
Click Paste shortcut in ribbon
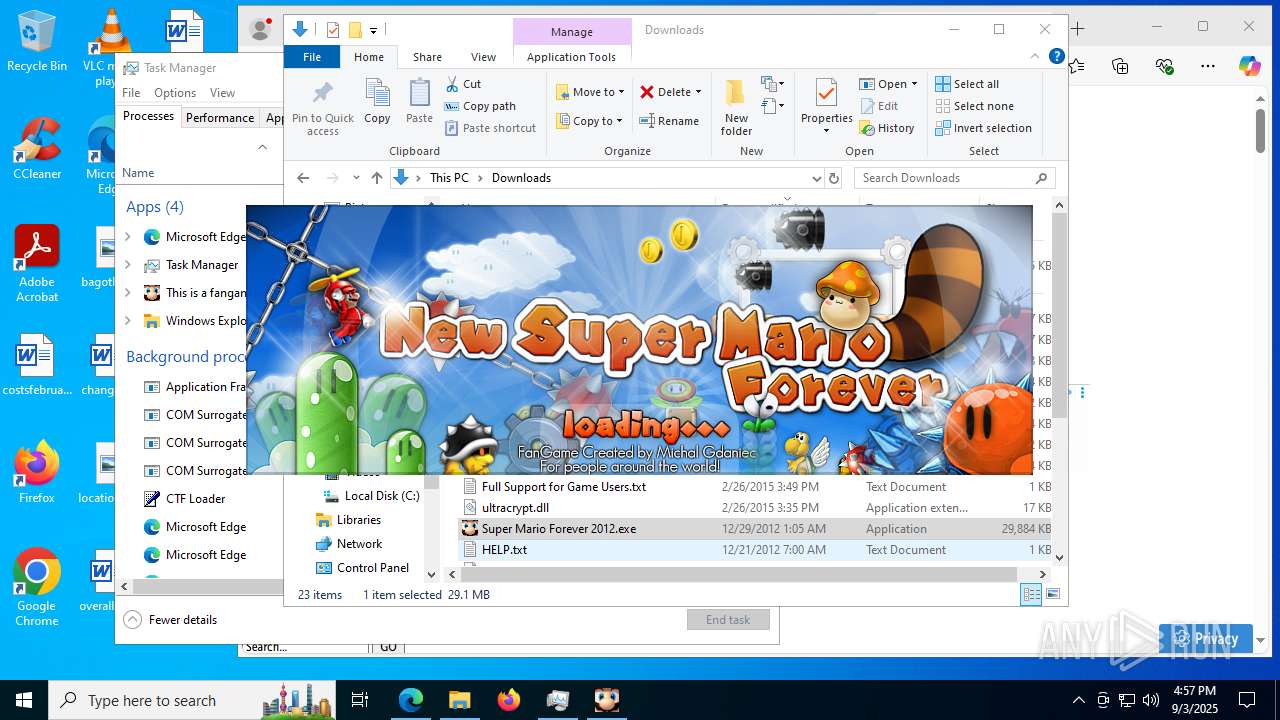pos(490,128)
